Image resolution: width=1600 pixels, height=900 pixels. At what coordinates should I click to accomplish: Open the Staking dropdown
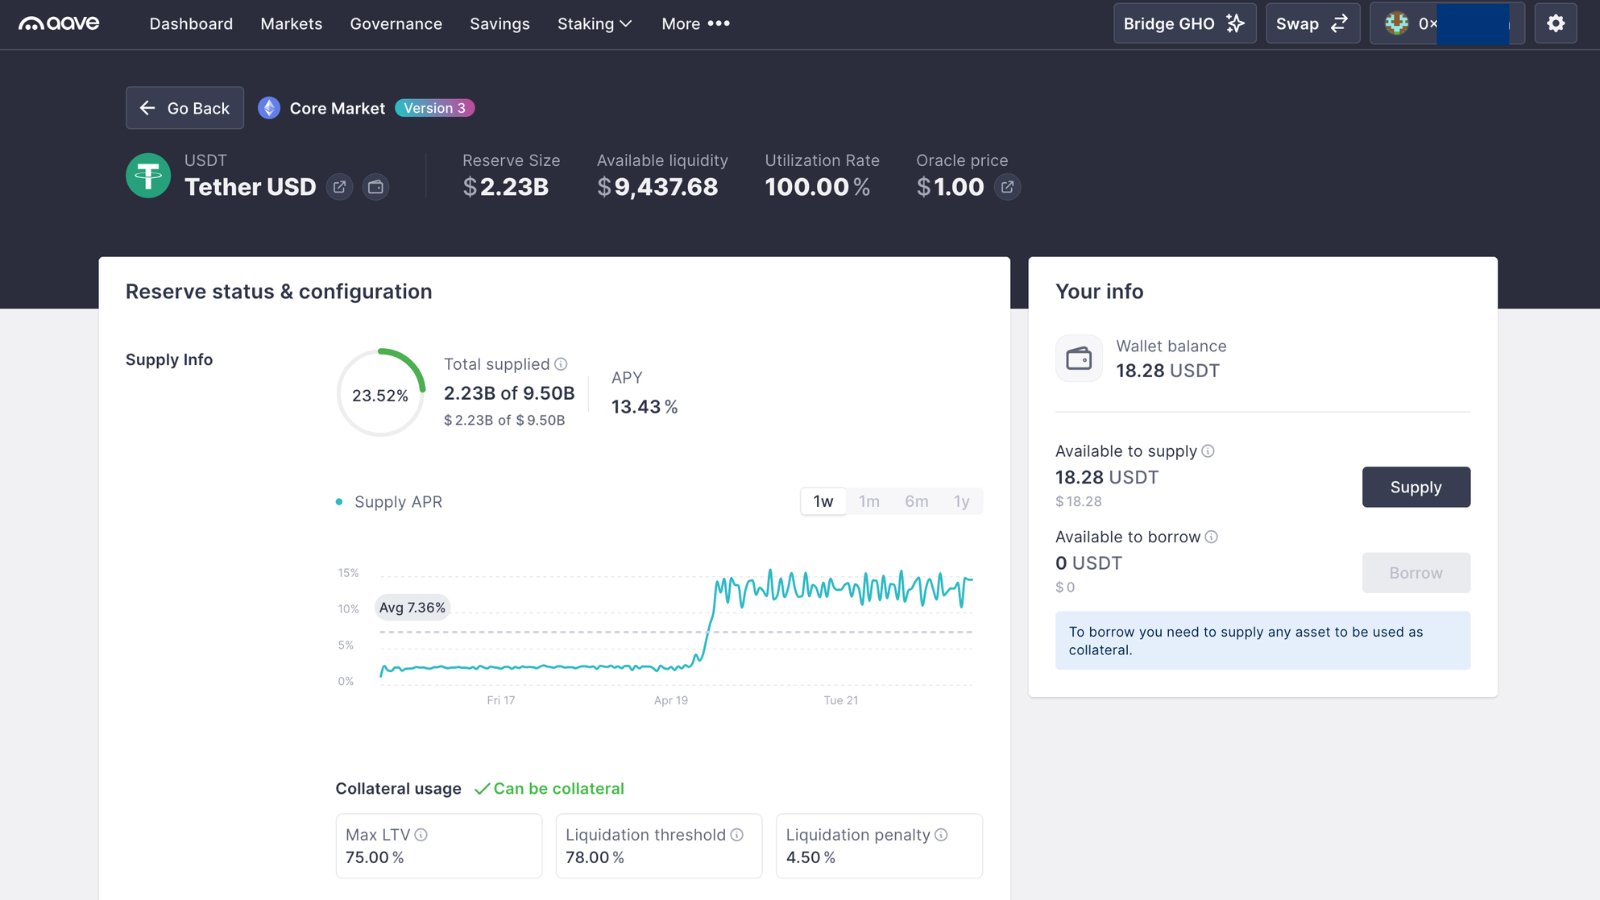(x=594, y=23)
